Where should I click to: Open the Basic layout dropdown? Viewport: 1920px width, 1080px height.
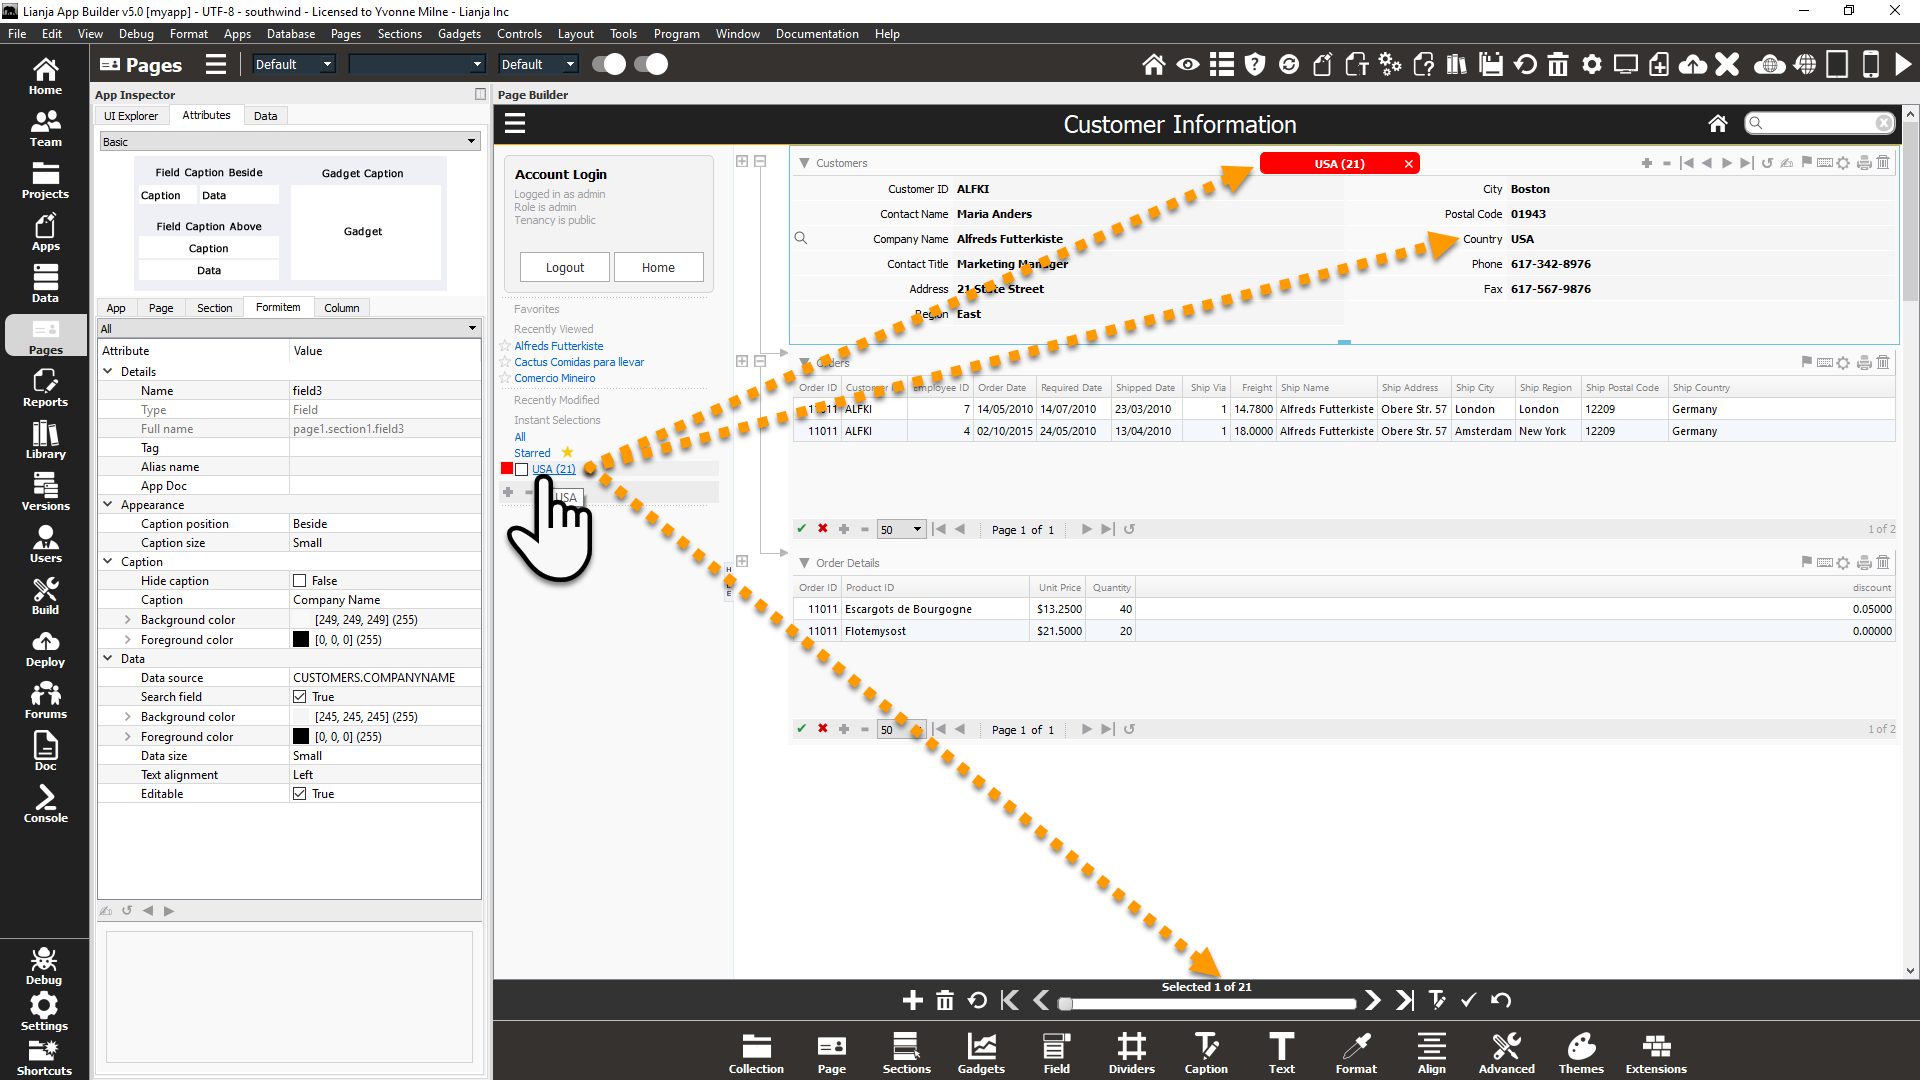point(289,142)
